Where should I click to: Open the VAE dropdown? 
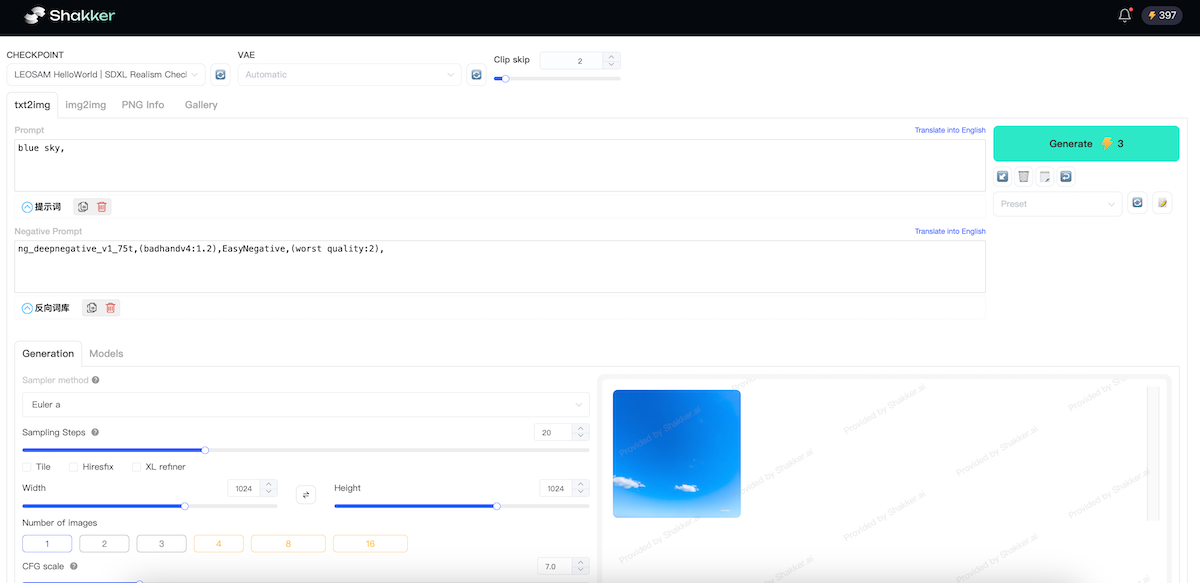[350, 74]
